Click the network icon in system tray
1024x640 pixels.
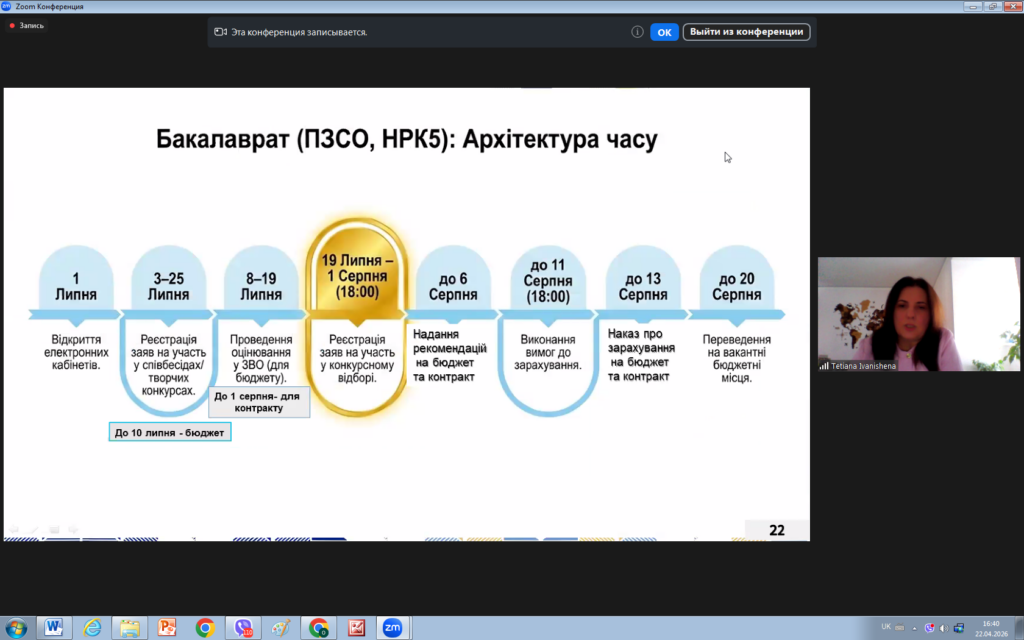click(x=959, y=627)
